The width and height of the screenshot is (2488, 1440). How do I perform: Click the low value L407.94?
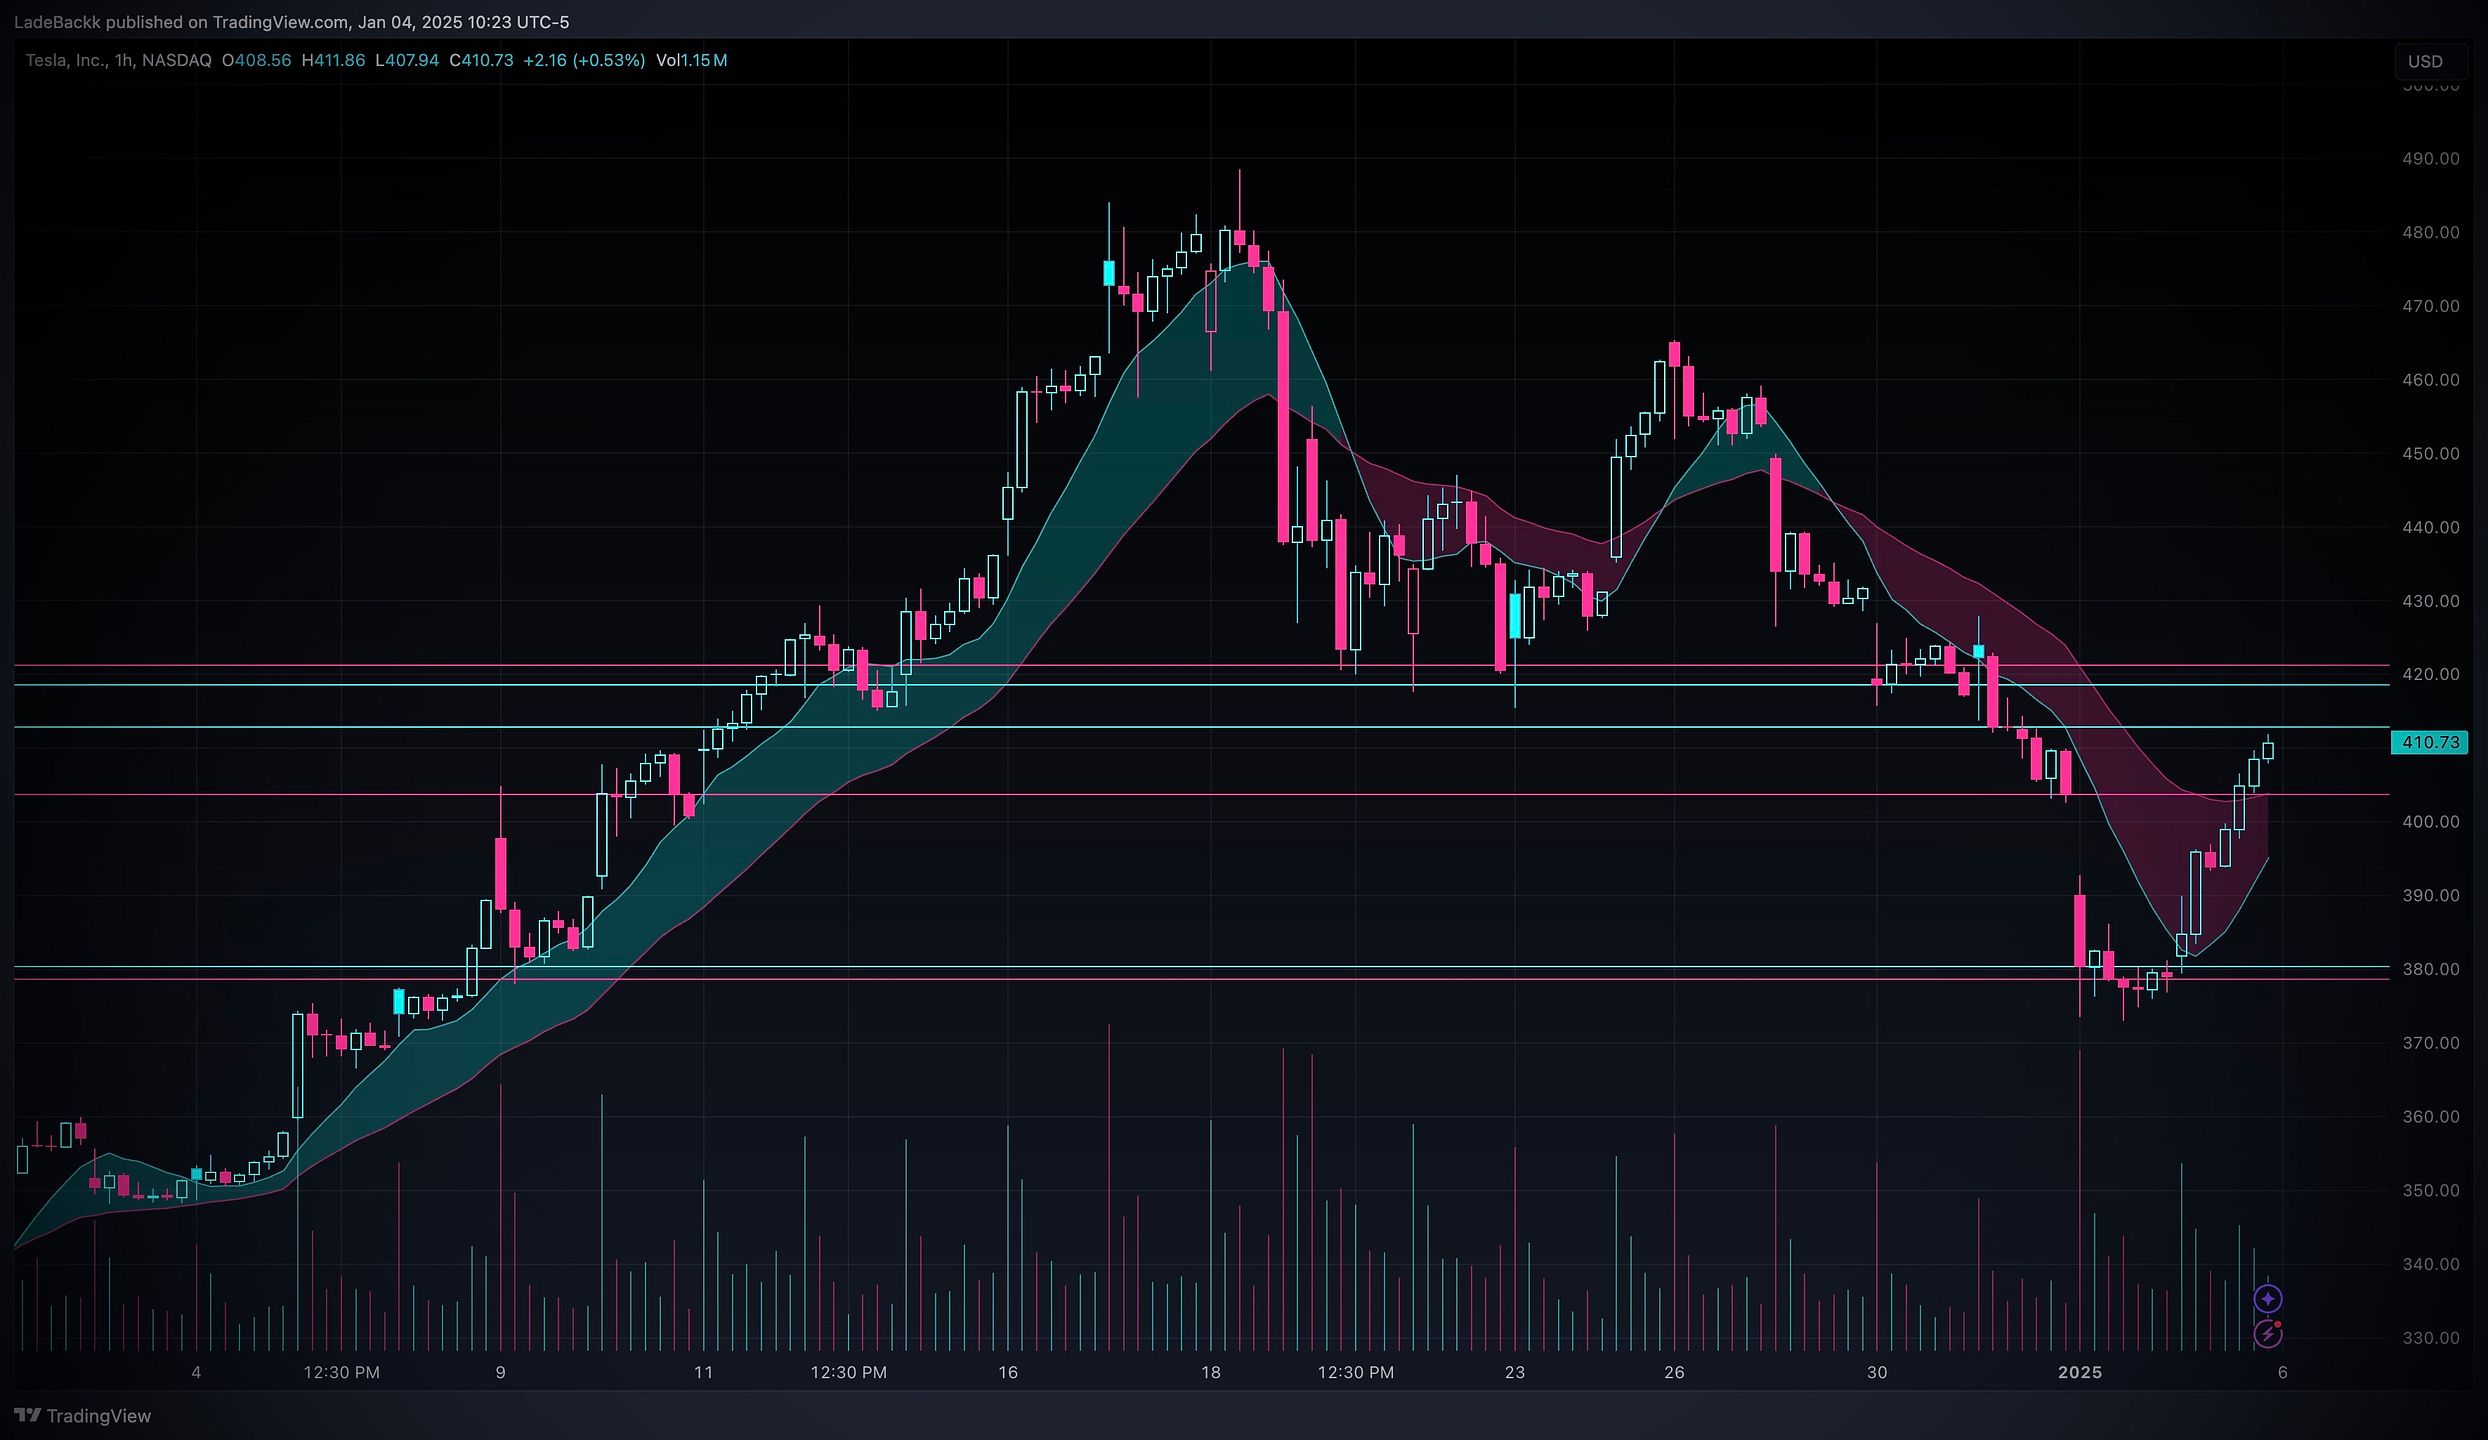coord(407,60)
